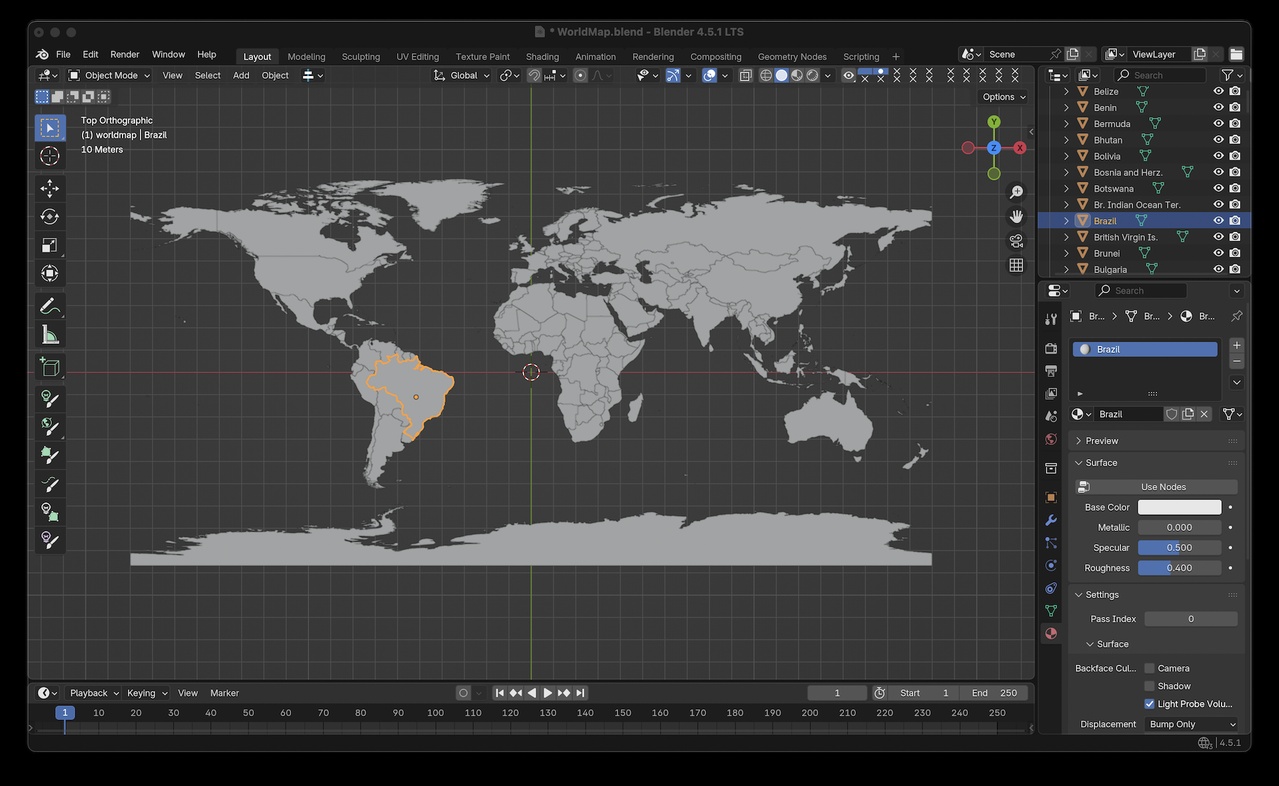Disable Bolivia in renders camera icon

pyautogui.click(x=1235, y=156)
